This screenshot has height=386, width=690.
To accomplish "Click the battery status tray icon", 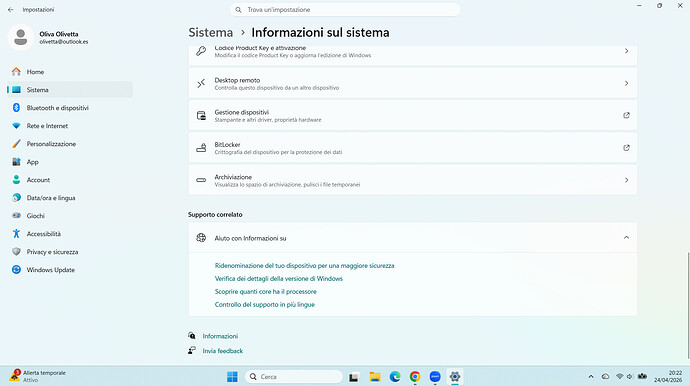I will 642,376.
